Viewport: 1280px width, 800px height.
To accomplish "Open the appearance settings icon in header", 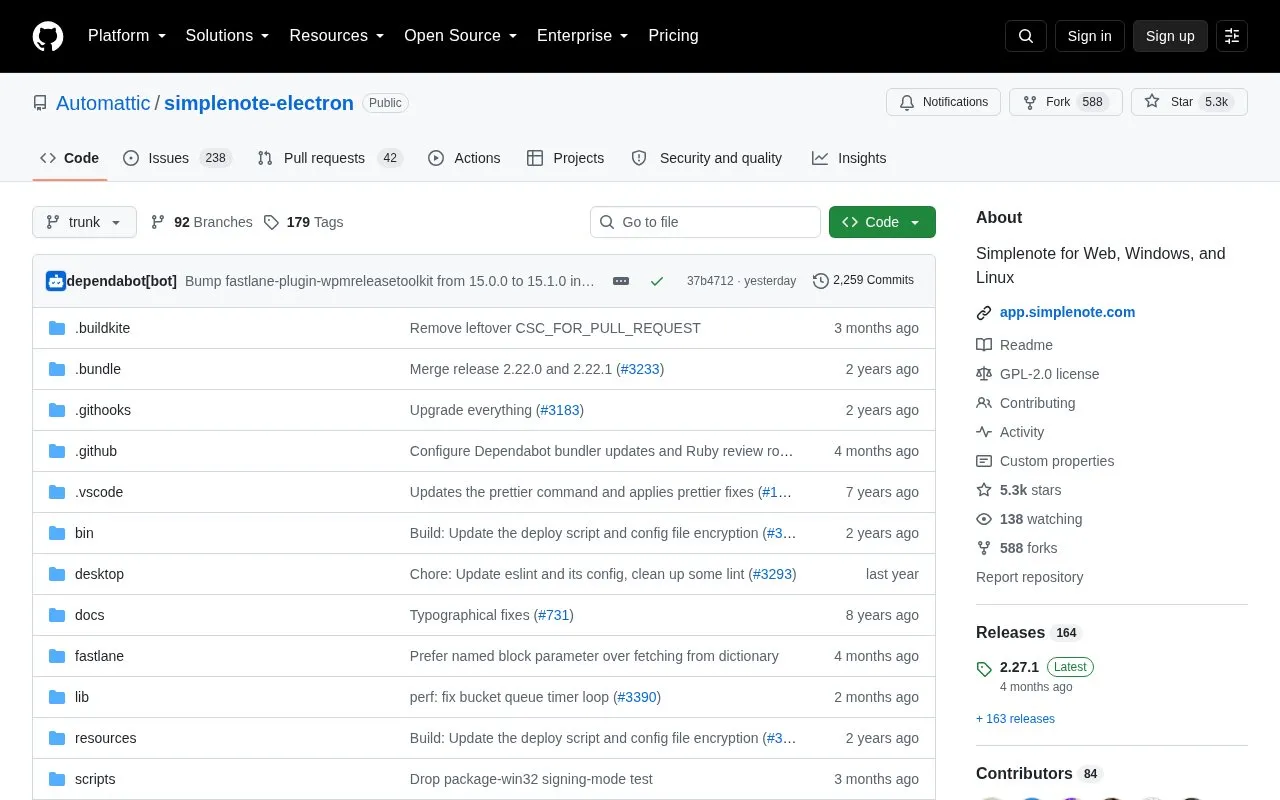I will click(1232, 36).
